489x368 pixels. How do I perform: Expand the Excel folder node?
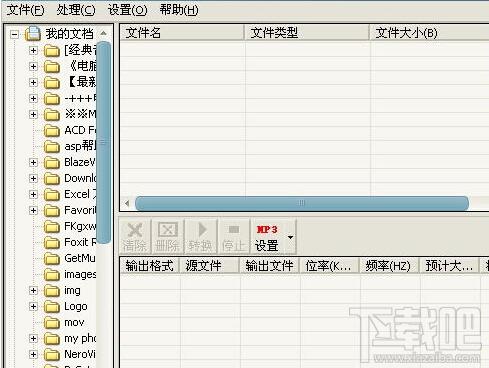coord(33,194)
